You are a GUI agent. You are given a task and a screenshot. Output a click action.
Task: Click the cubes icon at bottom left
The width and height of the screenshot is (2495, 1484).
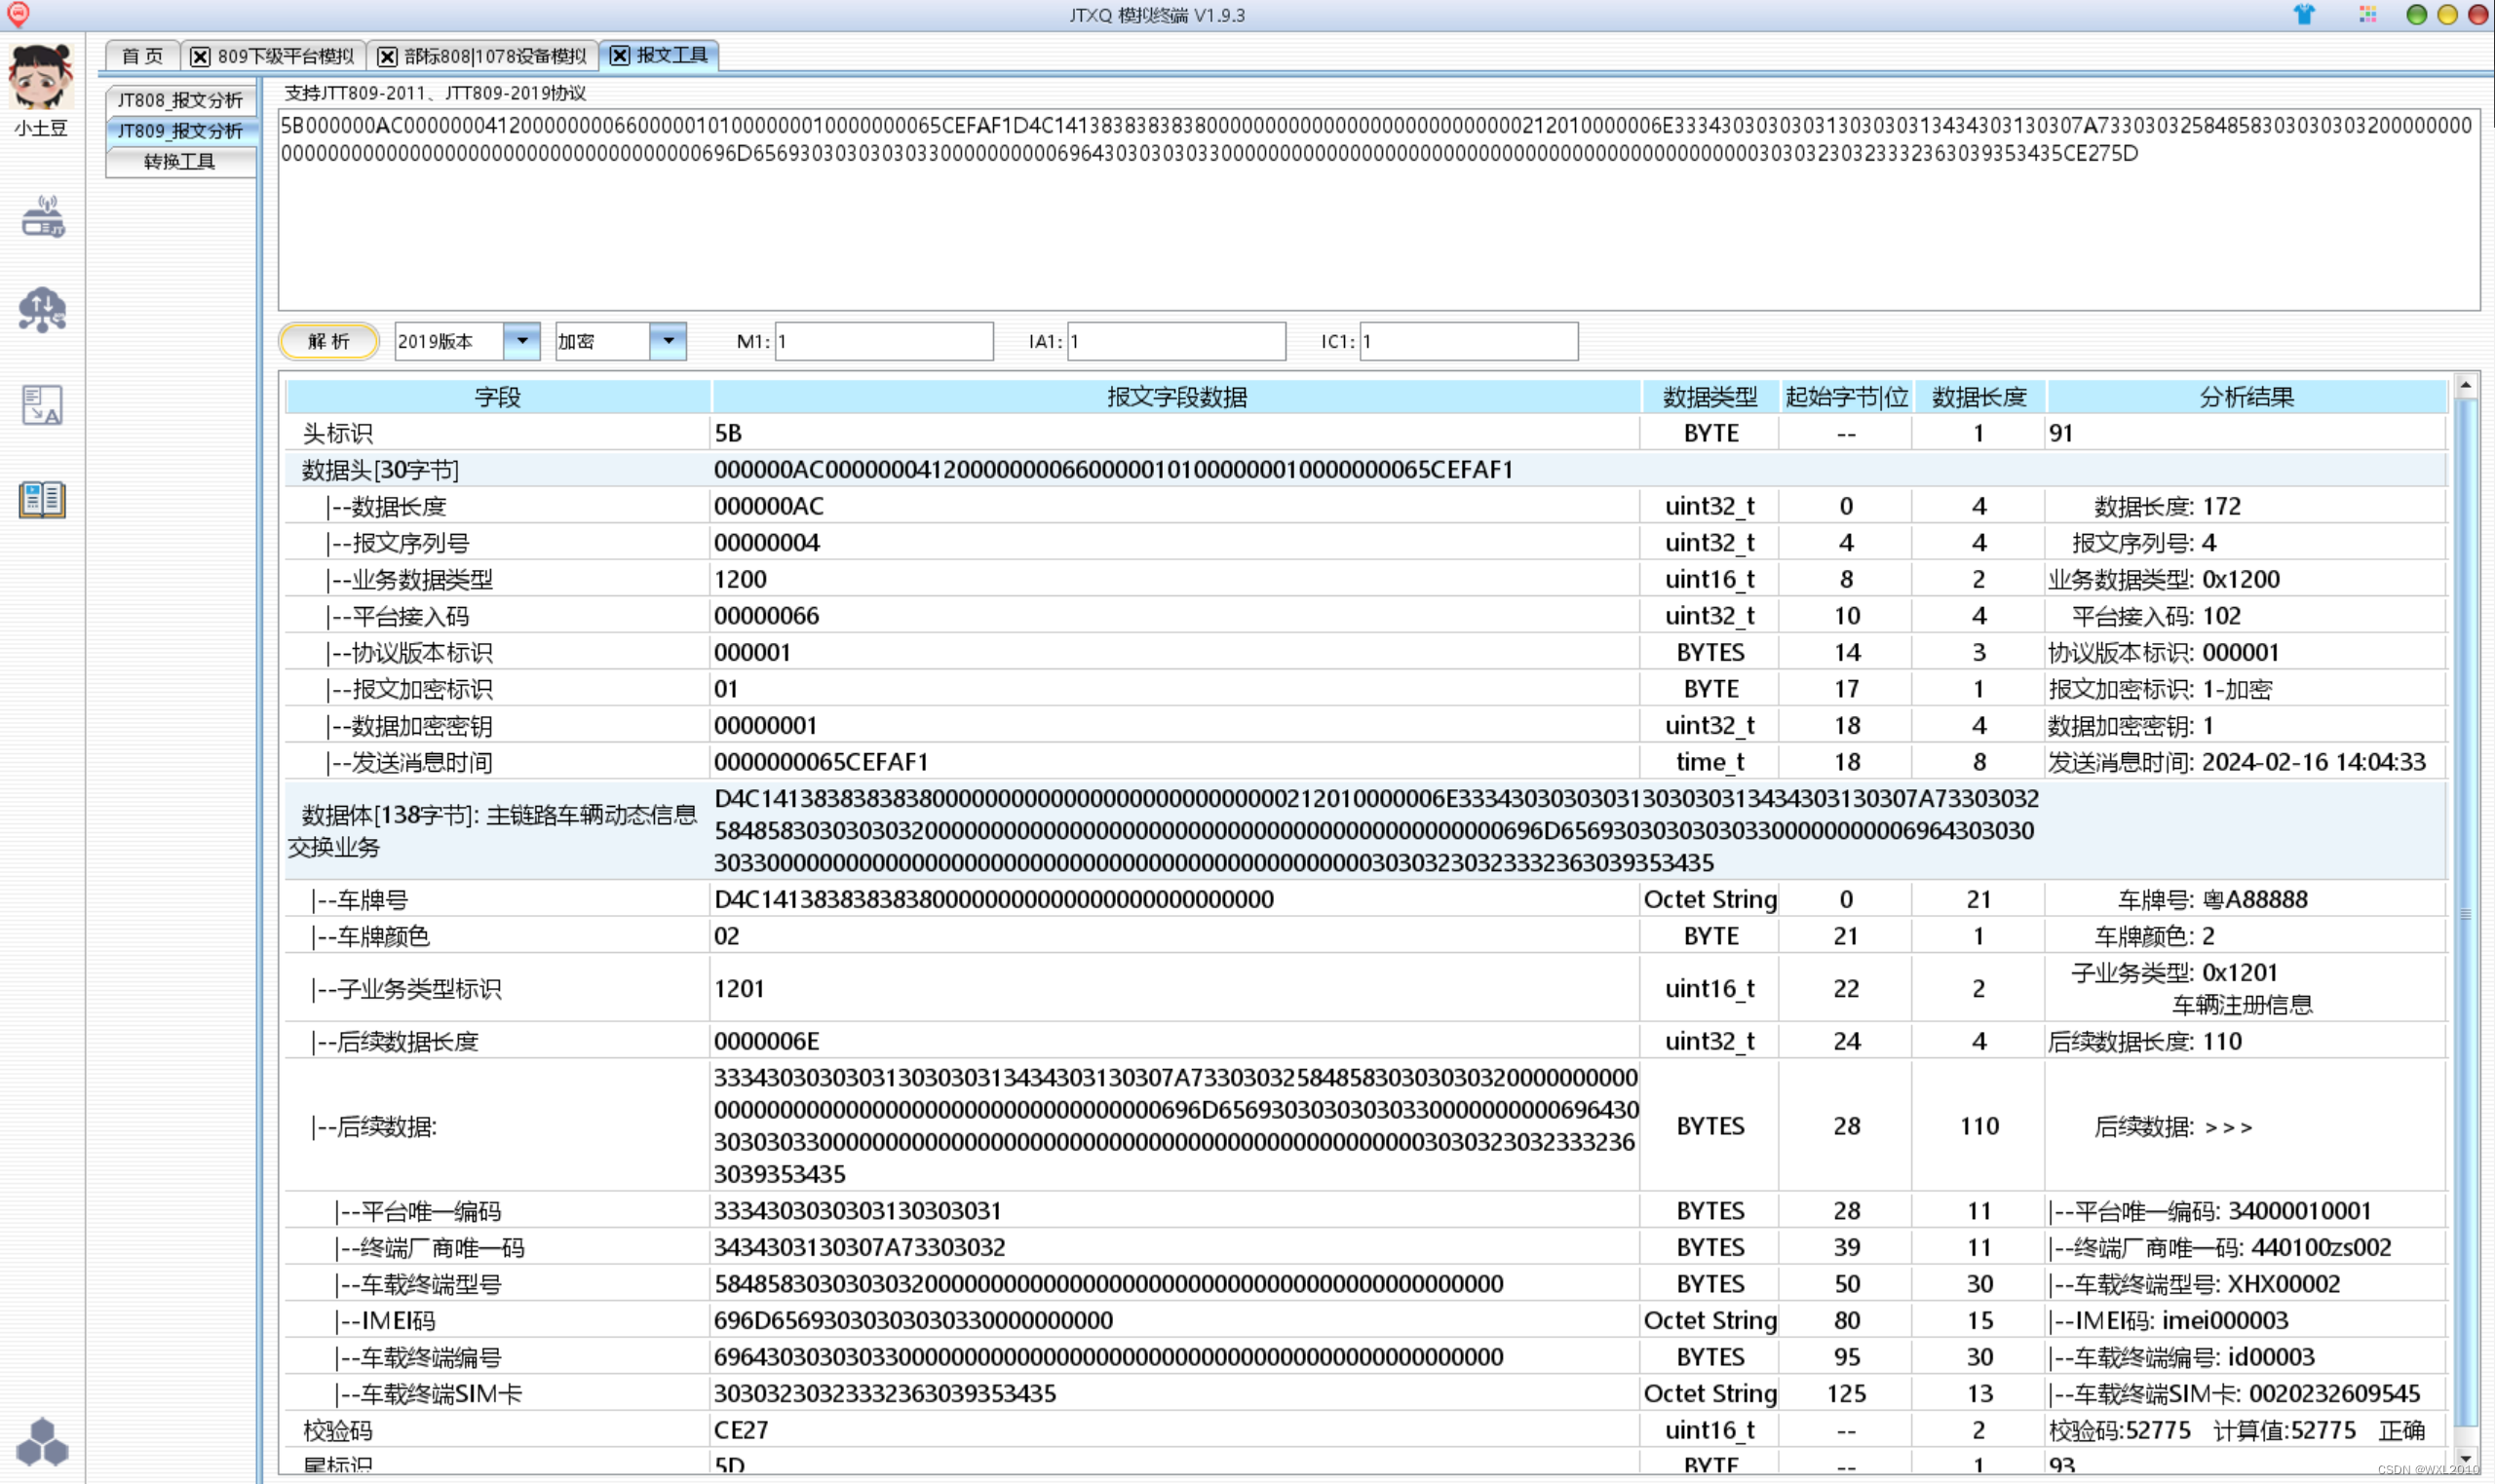pyautogui.click(x=42, y=1441)
